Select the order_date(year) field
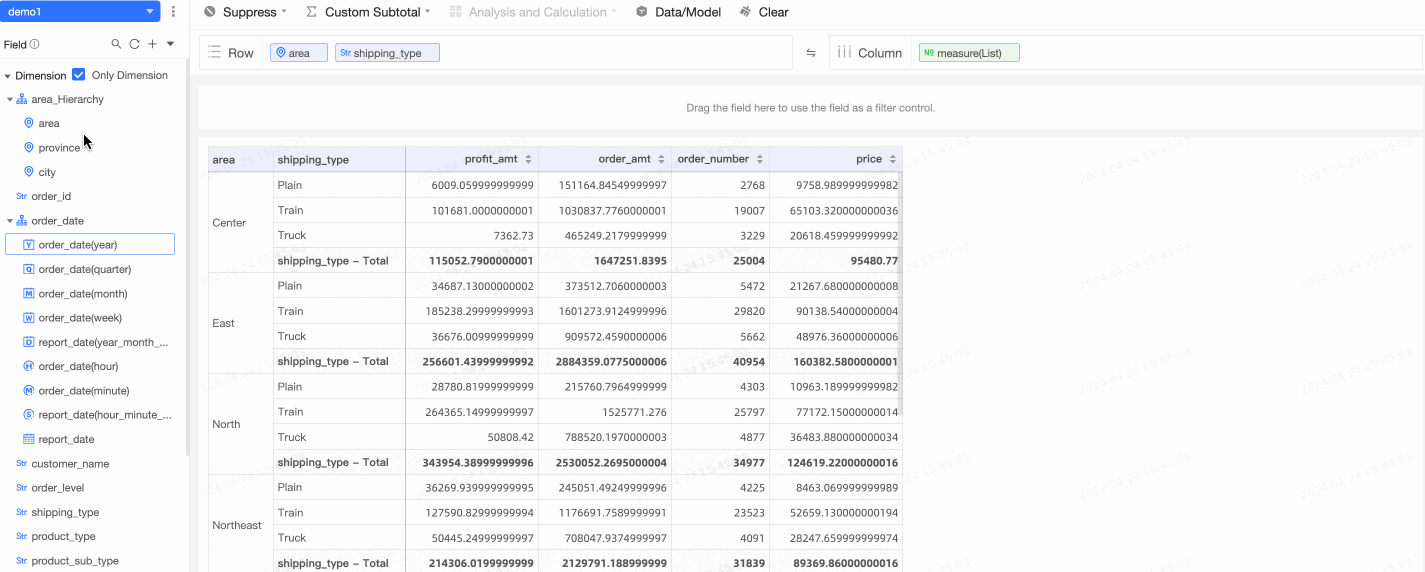Viewport: 1425px width, 572px height. tap(90, 245)
